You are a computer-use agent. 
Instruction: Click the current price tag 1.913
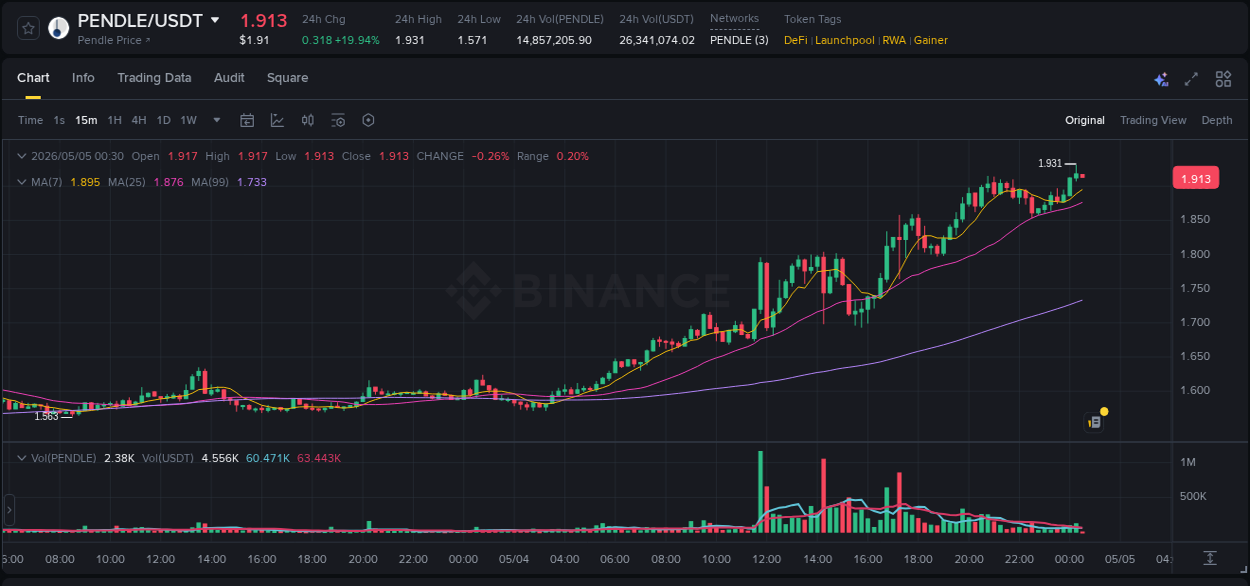pyautogui.click(x=1196, y=179)
